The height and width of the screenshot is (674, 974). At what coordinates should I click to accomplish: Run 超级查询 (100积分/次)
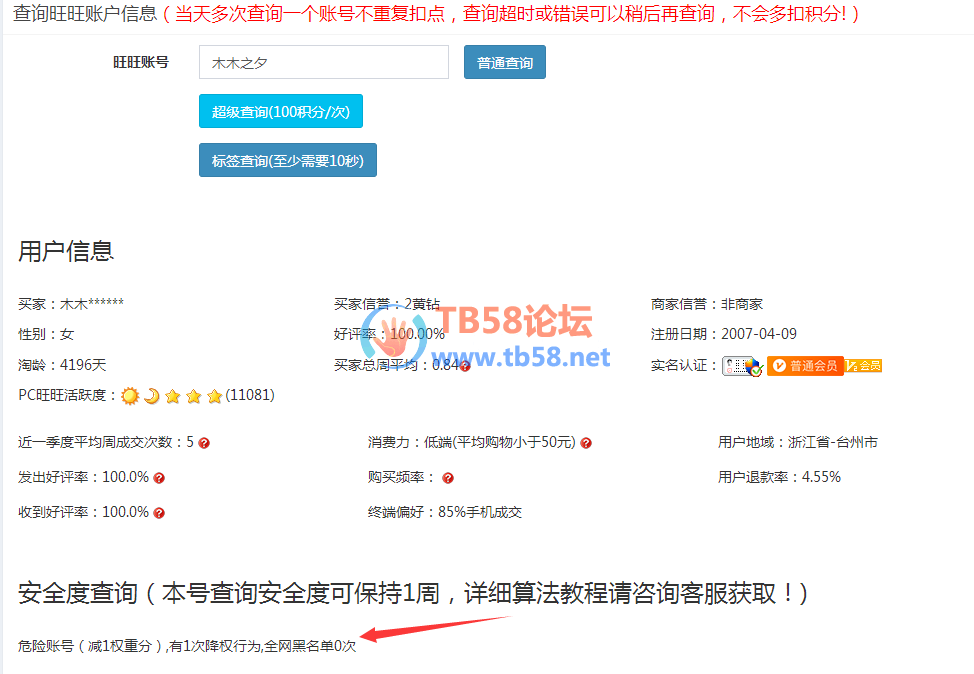(280, 111)
